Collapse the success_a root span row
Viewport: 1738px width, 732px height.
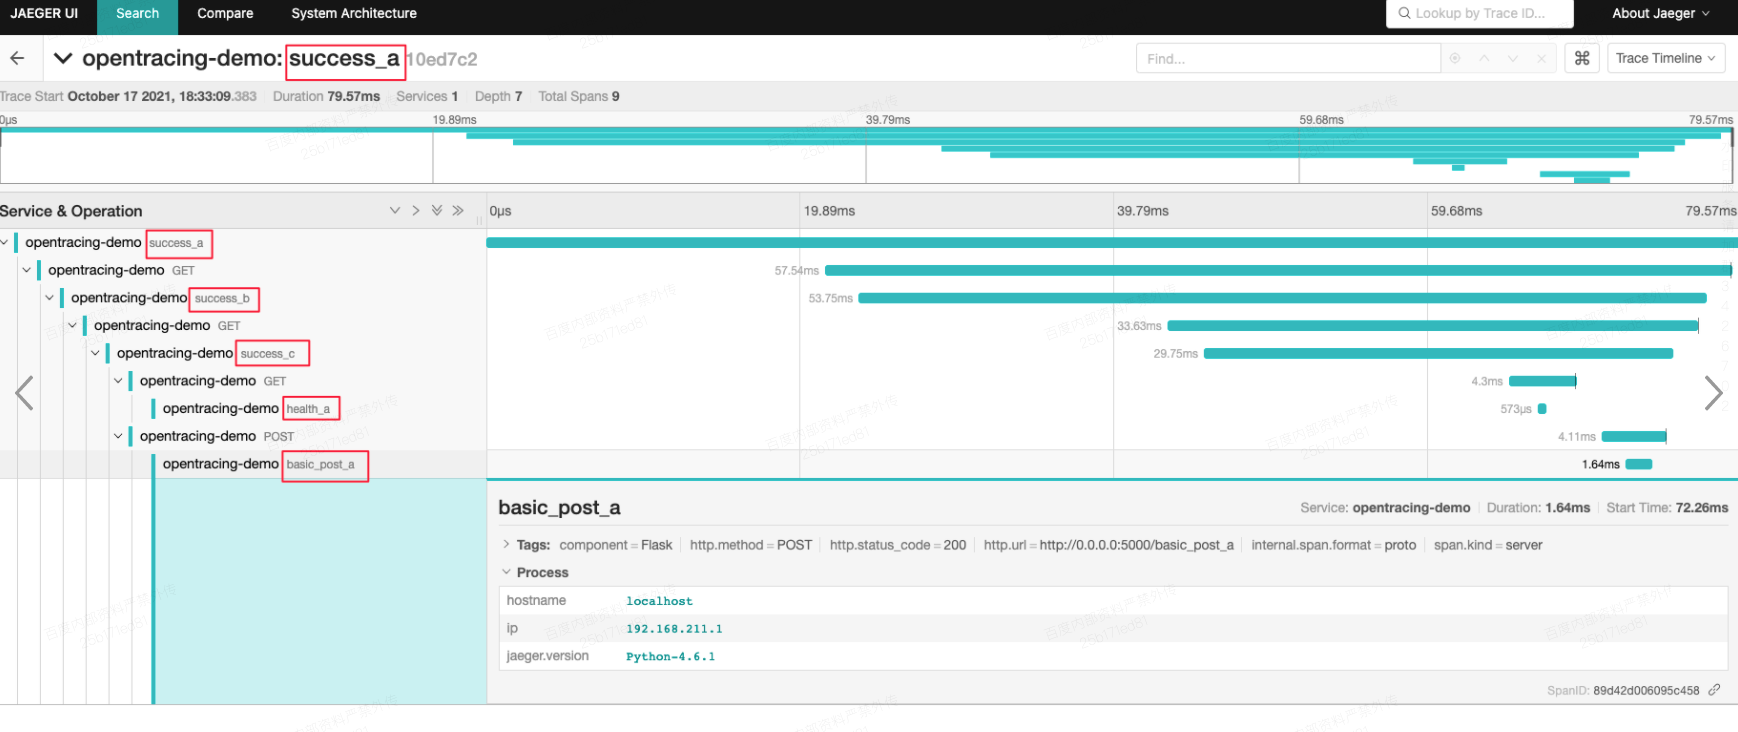(x=5, y=242)
